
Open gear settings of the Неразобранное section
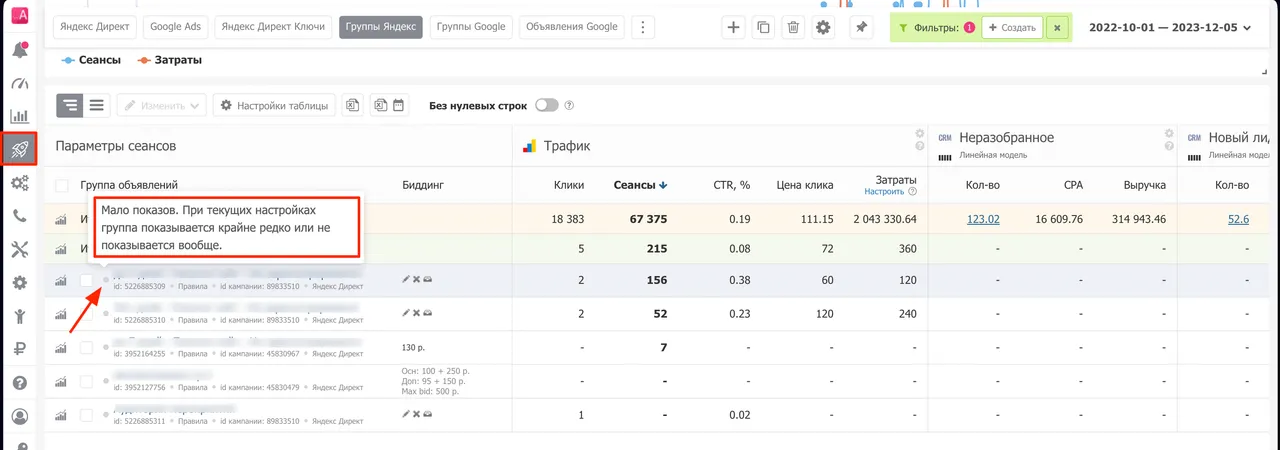coord(1168,133)
